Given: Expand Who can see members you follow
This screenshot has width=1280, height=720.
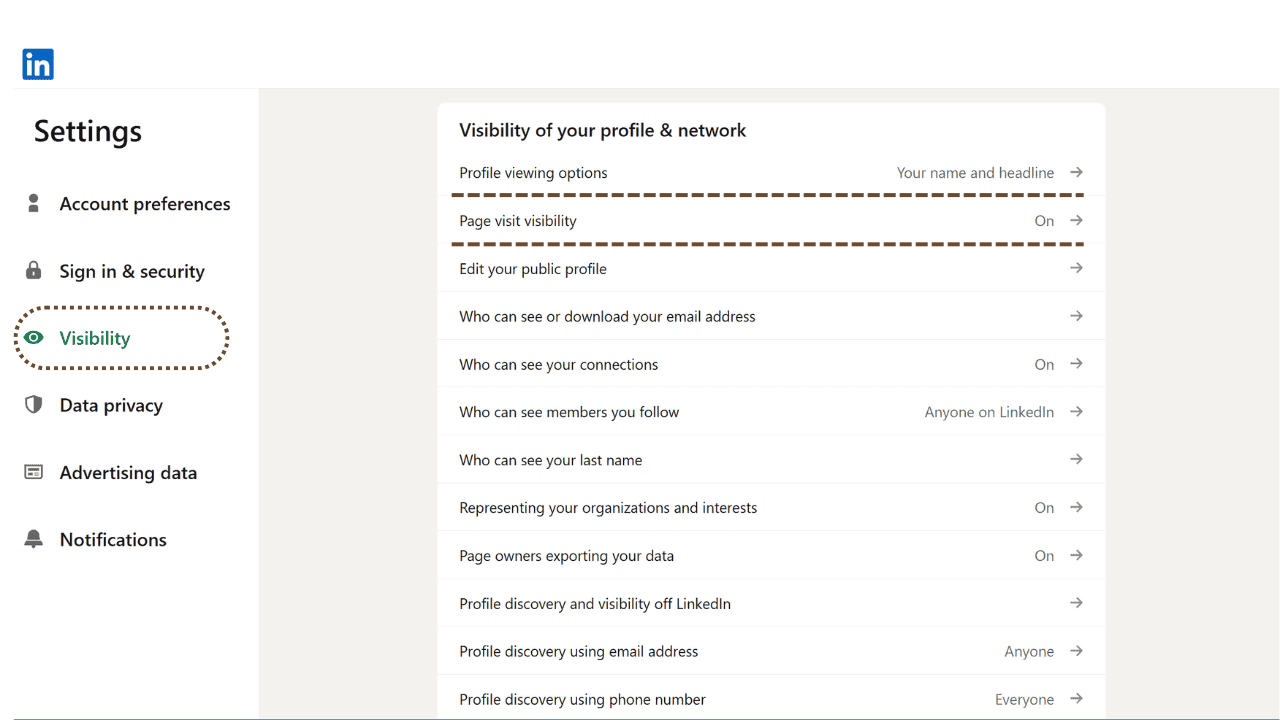Looking at the screenshot, I should 1076,412.
